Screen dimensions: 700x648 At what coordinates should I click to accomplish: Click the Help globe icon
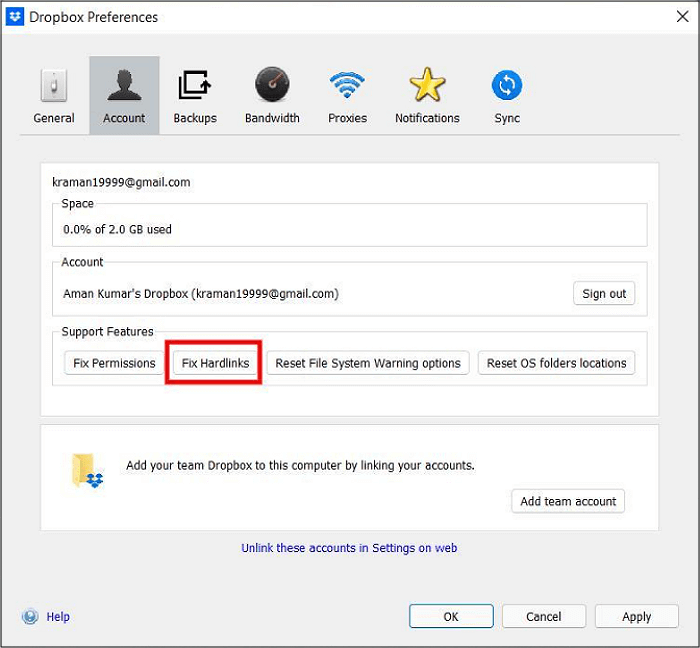tap(30, 616)
